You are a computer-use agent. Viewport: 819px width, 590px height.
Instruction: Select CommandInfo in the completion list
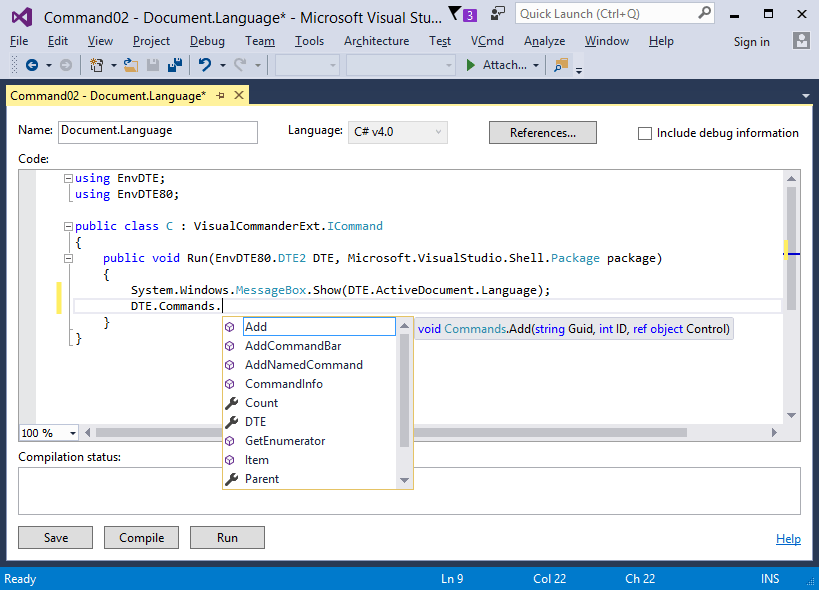284,384
